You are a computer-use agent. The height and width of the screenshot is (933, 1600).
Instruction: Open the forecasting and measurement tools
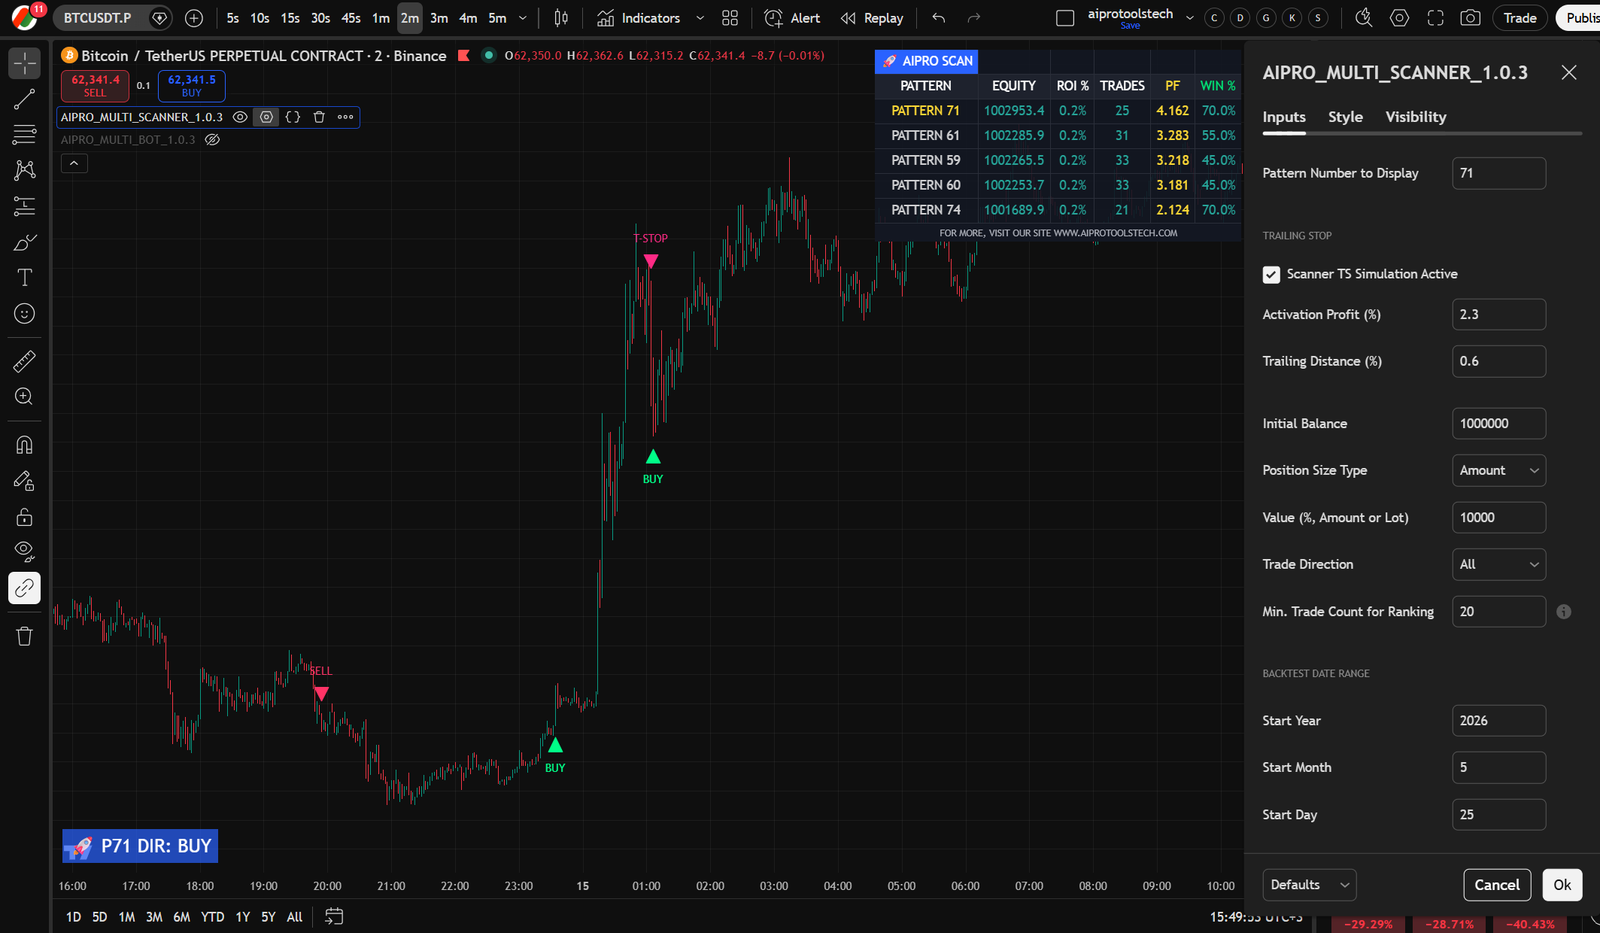tap(25, 206)
